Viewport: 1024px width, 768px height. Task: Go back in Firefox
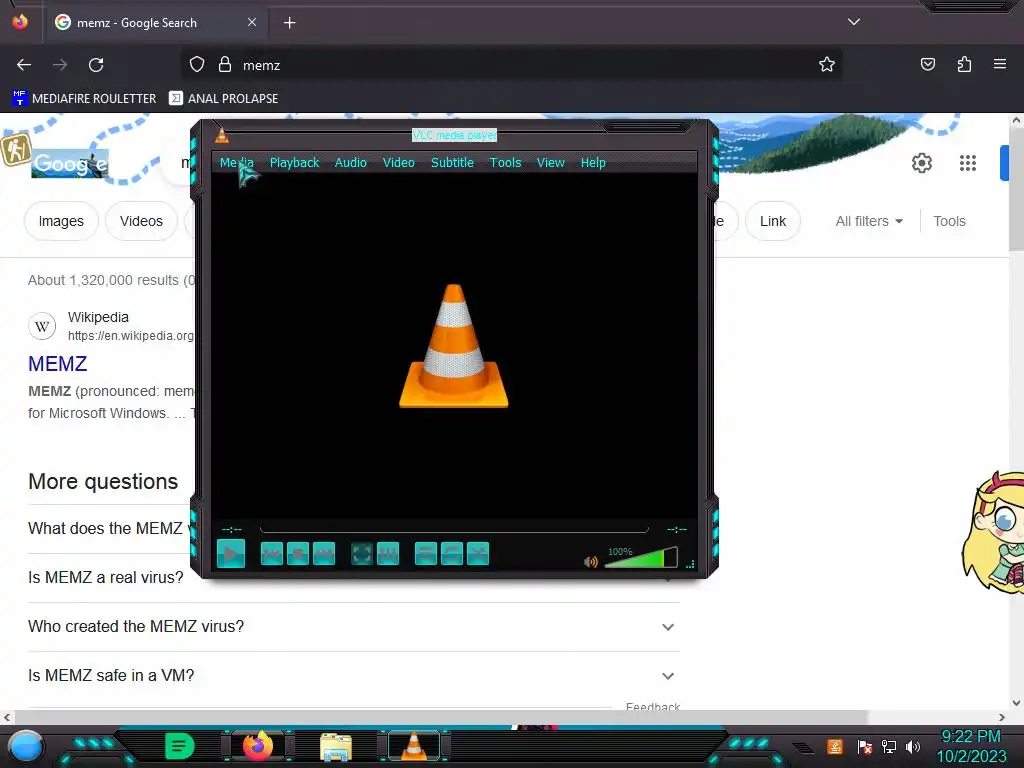[24, 65]
